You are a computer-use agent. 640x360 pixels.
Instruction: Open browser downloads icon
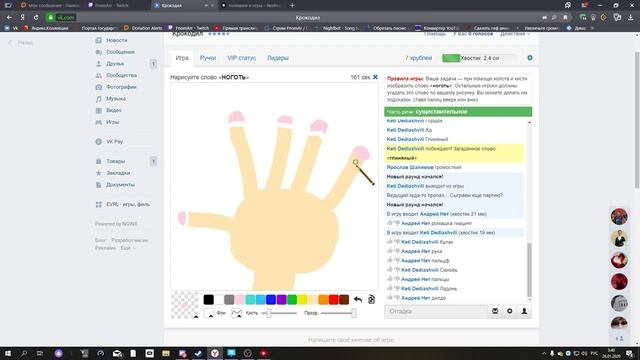[x=631, y=18]
